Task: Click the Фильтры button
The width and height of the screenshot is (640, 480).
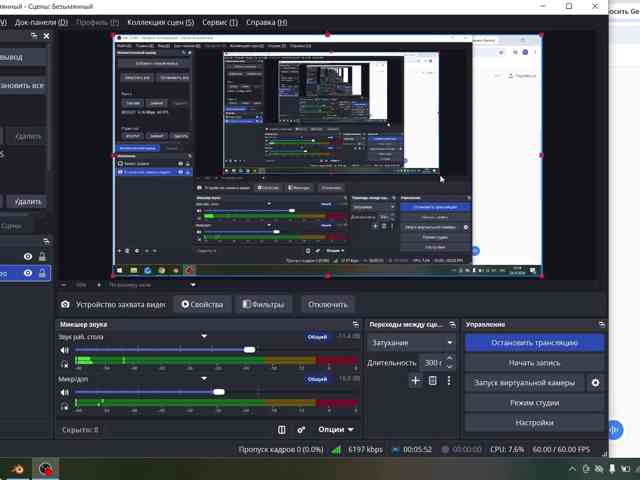Action: point(263,304)
